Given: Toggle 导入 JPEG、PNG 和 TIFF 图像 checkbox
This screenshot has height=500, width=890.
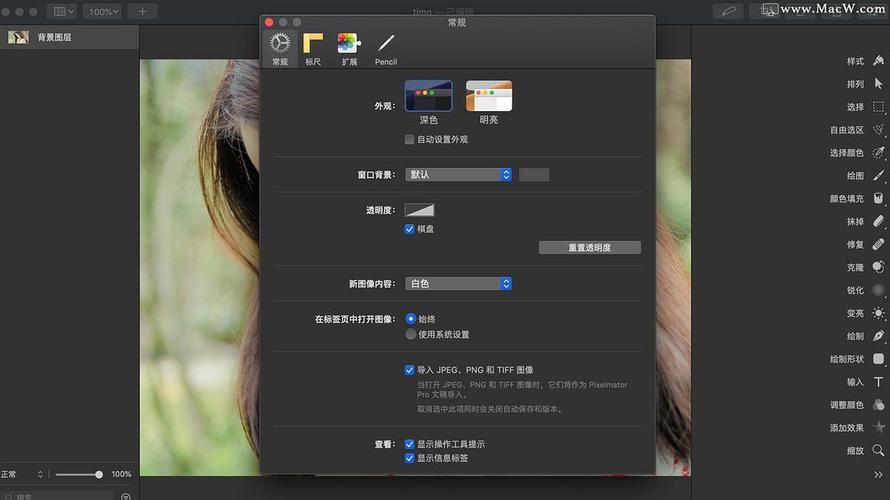Looking at the screenshot, I should pos(409,370).
